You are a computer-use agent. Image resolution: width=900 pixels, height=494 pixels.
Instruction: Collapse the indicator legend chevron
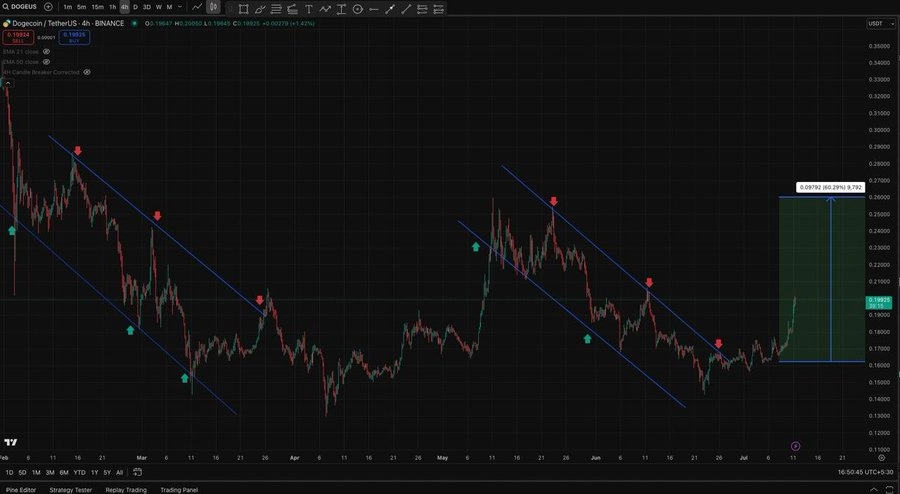click(x=8, y=83)
